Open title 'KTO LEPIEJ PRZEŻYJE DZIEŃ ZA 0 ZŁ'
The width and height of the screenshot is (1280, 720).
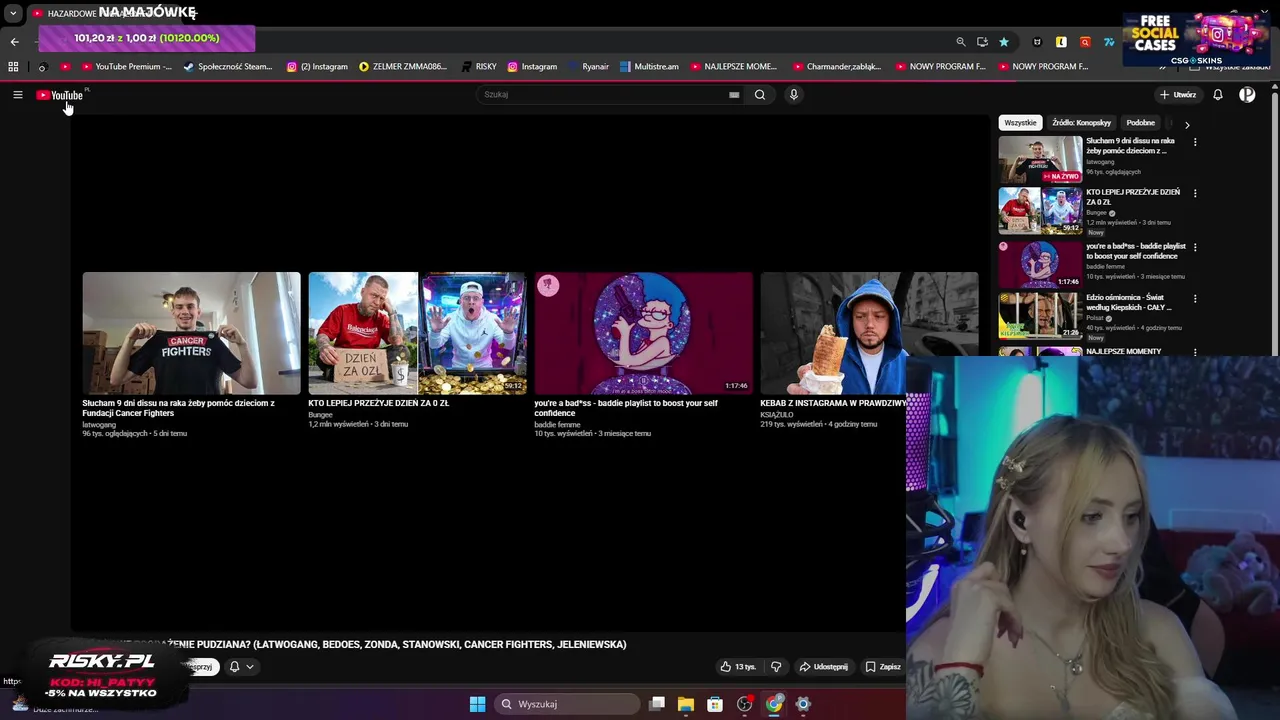click(x=378, y=404)
